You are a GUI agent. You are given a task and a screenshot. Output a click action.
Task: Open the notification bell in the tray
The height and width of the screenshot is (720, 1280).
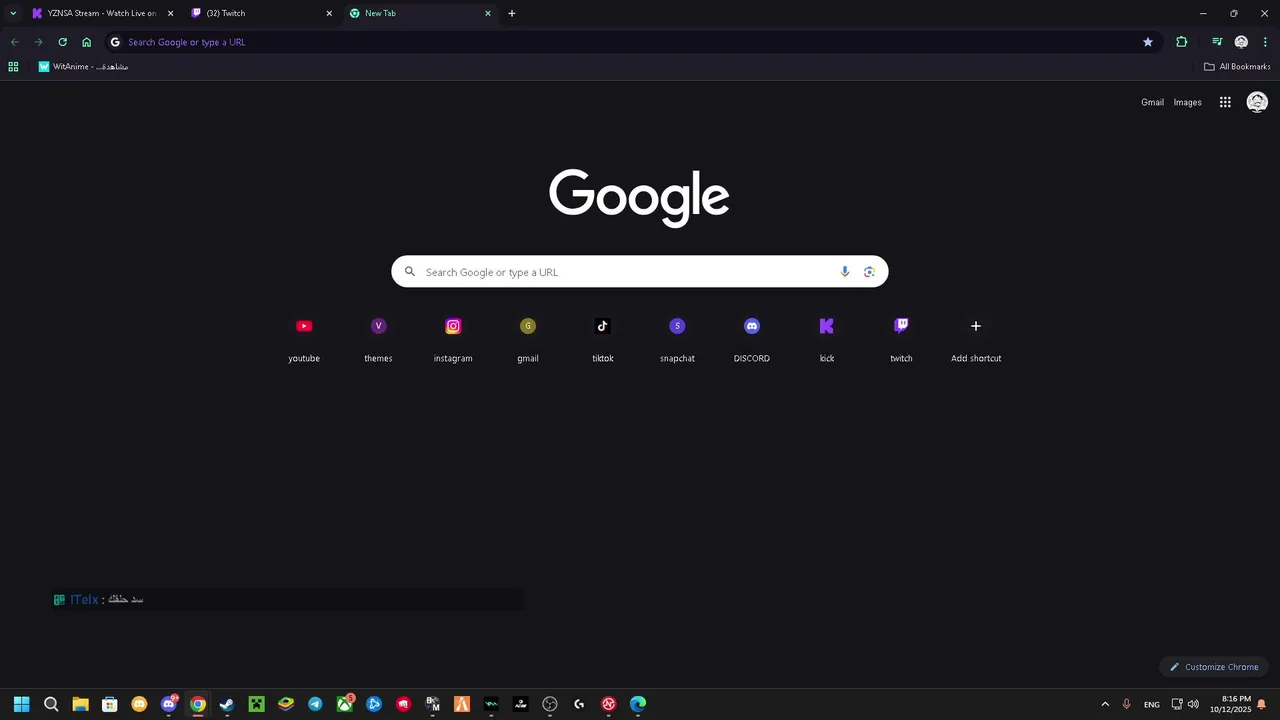pos(1262,704)
